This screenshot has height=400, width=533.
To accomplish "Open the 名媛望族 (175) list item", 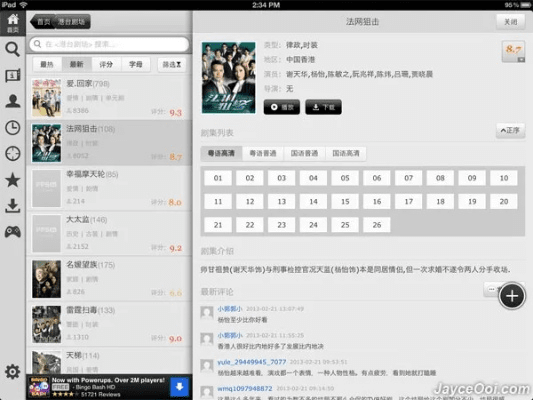I will (109, 279).
